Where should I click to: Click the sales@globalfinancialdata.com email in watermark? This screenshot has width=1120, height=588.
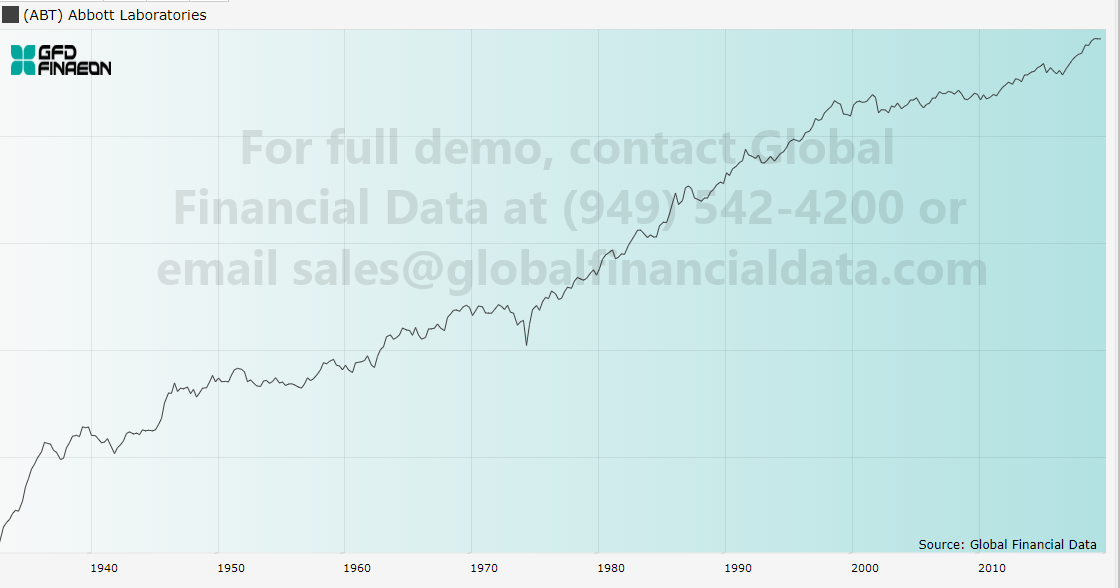[640, 269]
